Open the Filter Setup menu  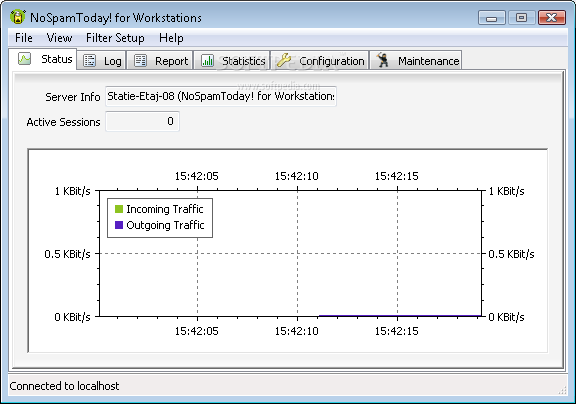point(115,38)
